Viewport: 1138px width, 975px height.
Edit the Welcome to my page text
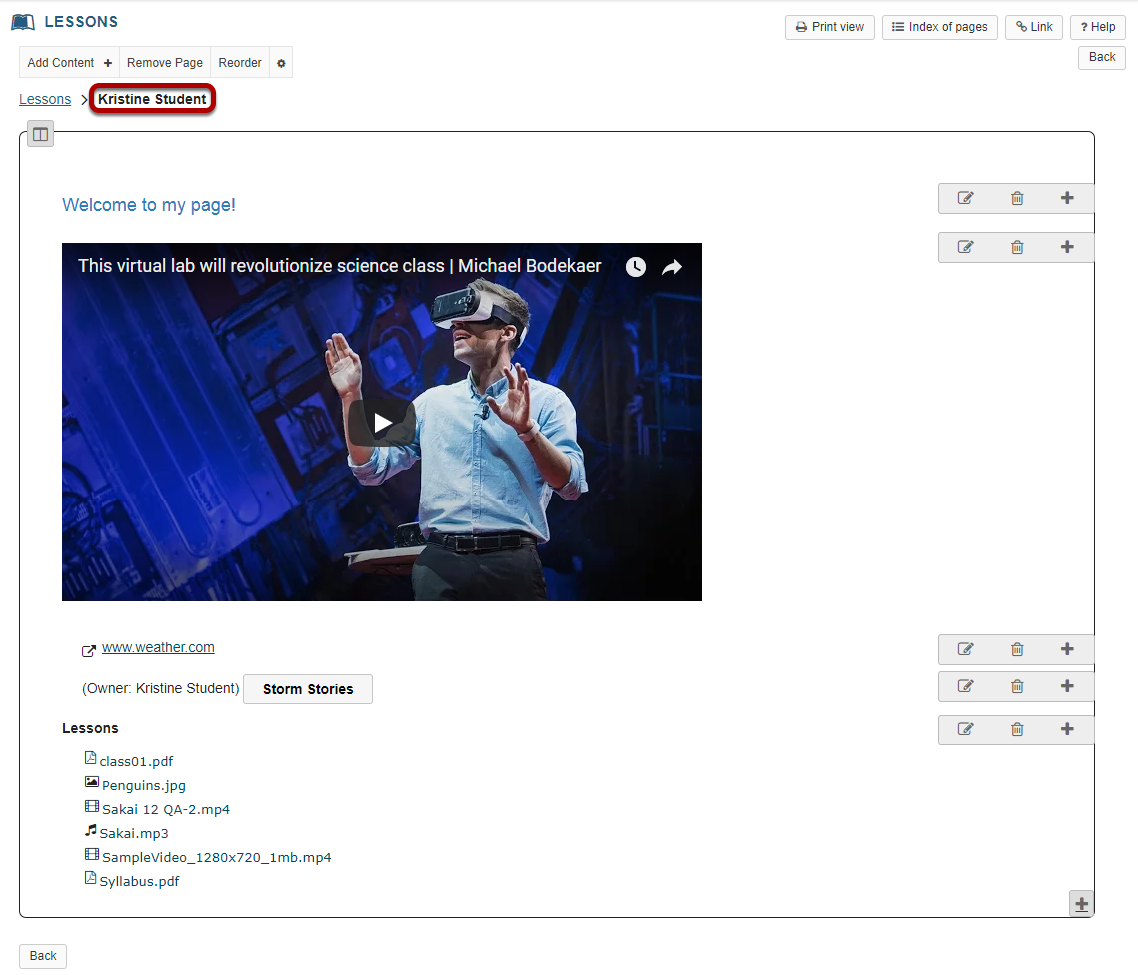[x=965, y=198]
